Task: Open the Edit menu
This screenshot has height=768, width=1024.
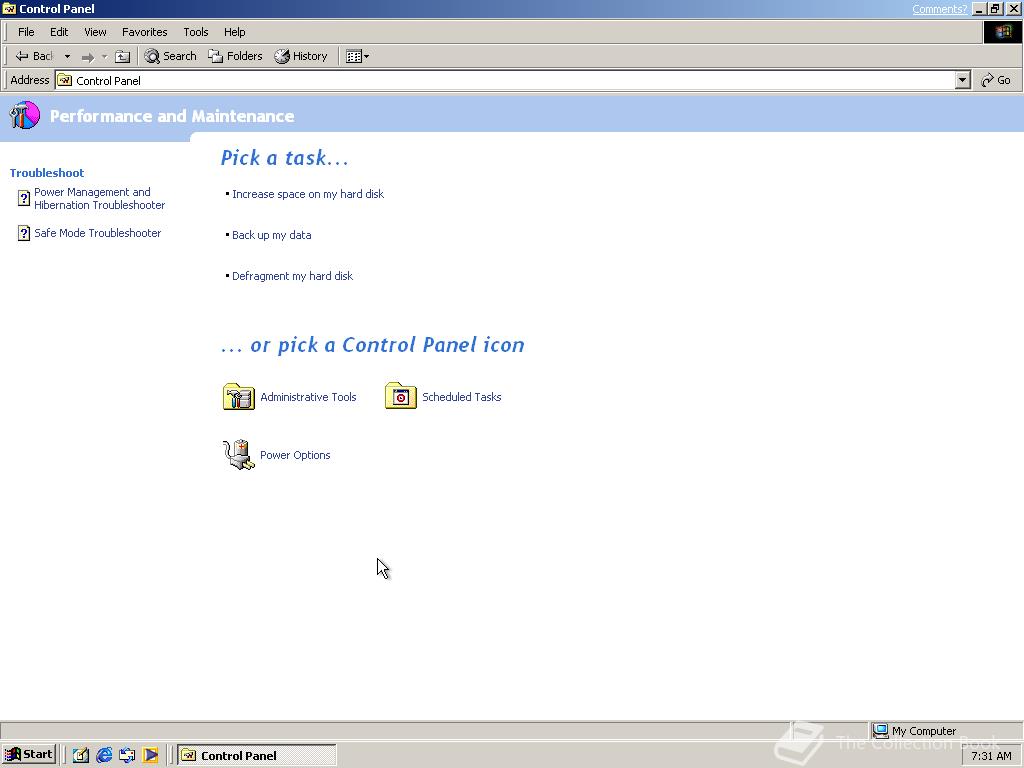Action: [59, 32]
